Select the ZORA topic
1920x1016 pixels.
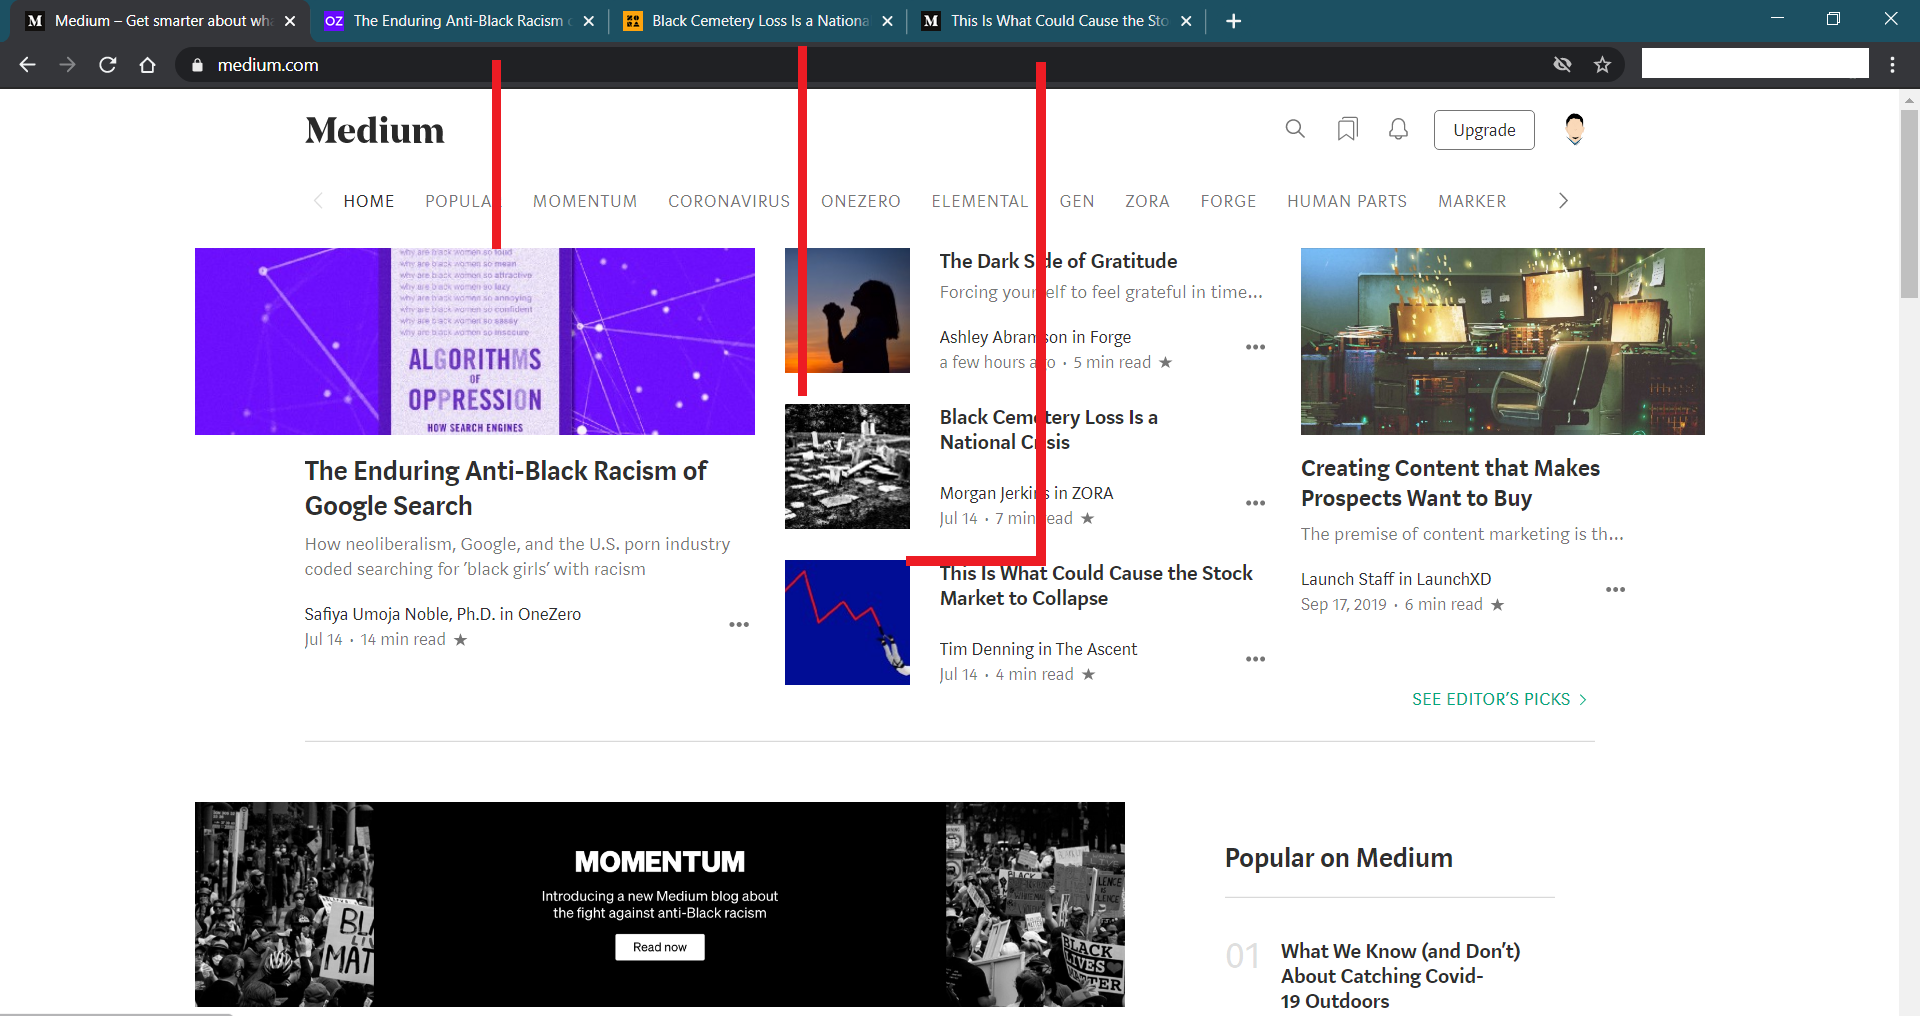click(1147, 201)
